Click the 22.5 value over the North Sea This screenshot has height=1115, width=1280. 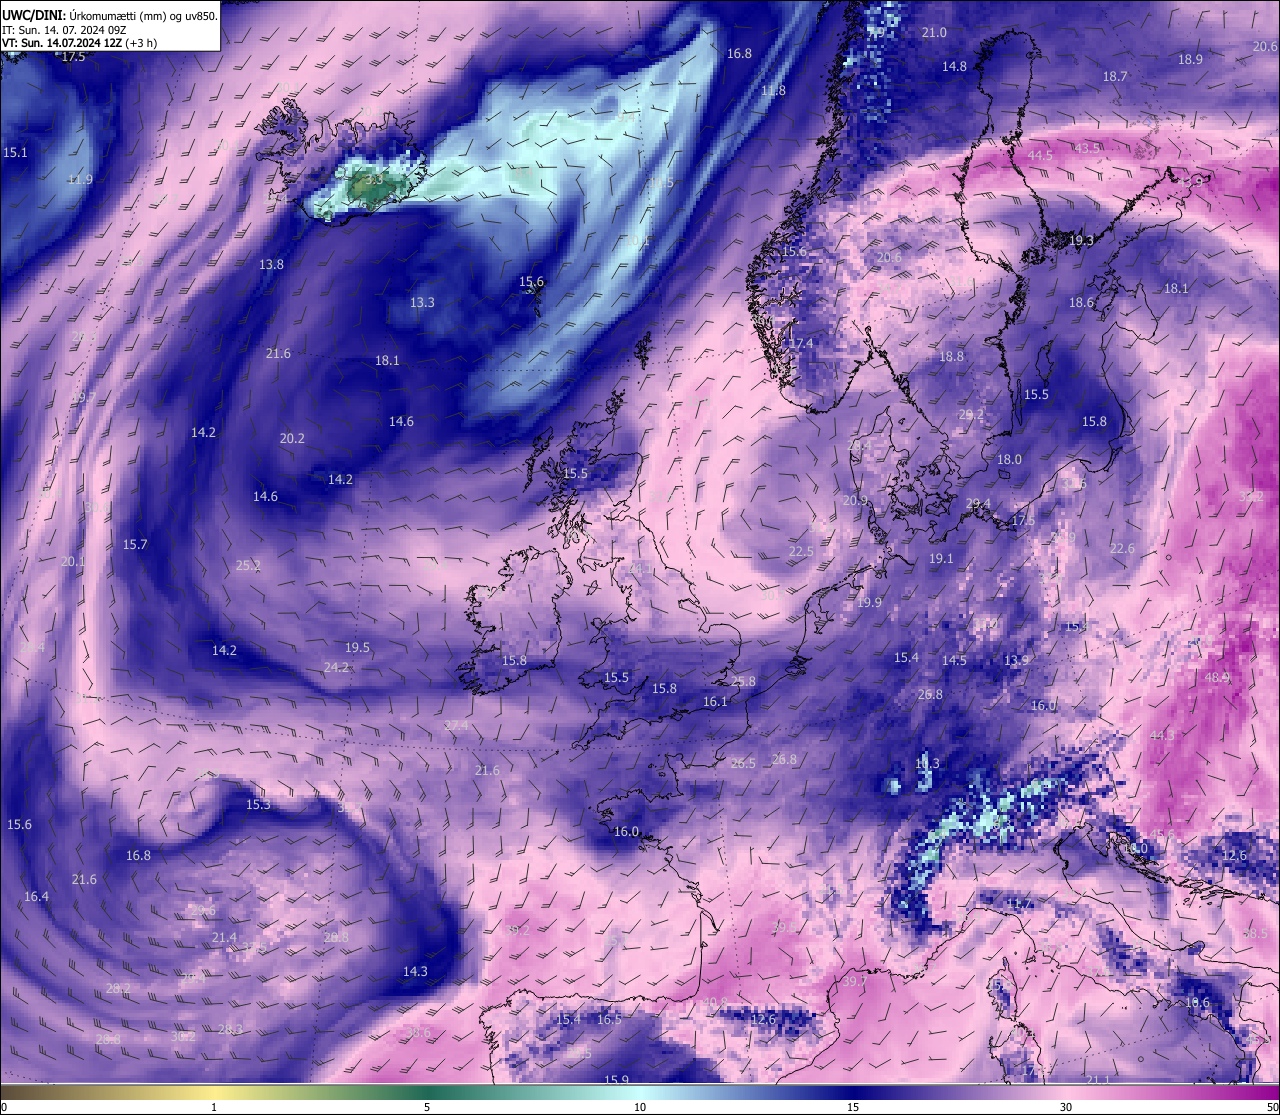[801, 552]
